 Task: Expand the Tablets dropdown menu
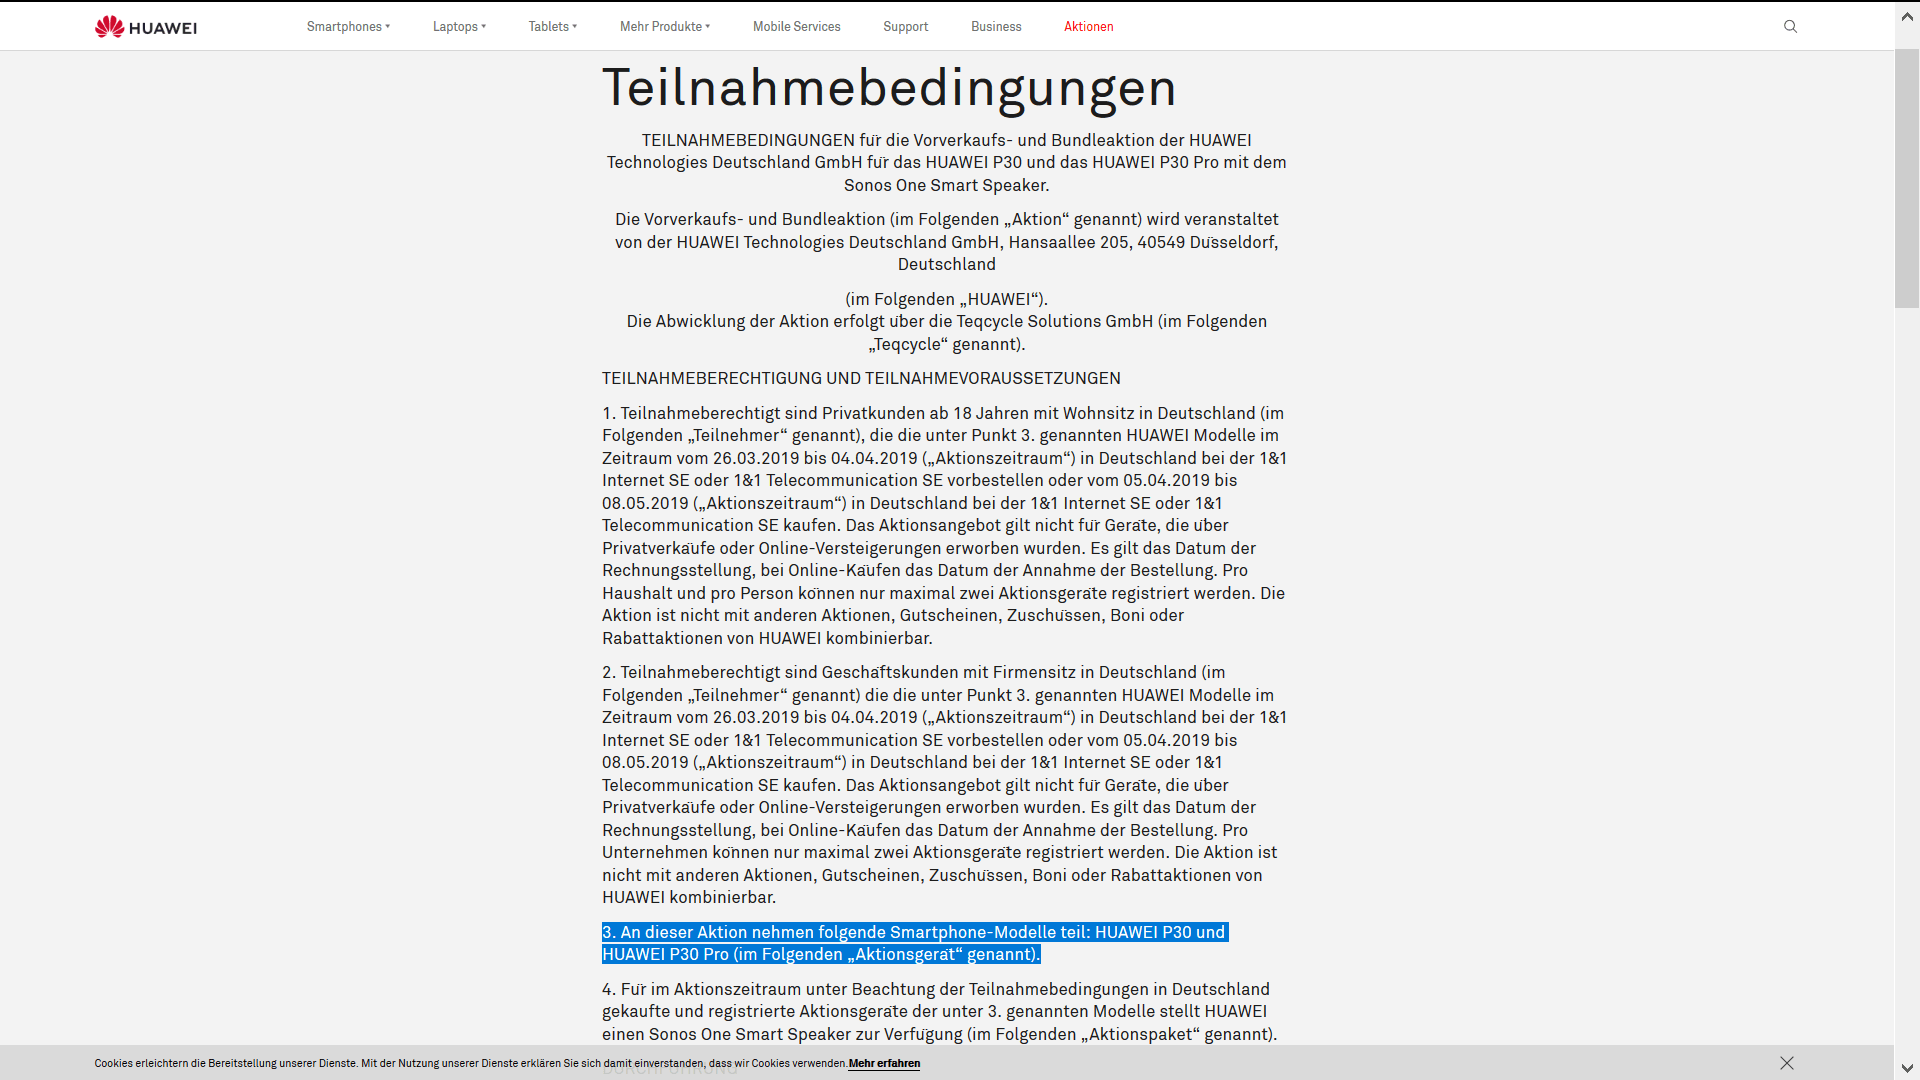[553, 27]
